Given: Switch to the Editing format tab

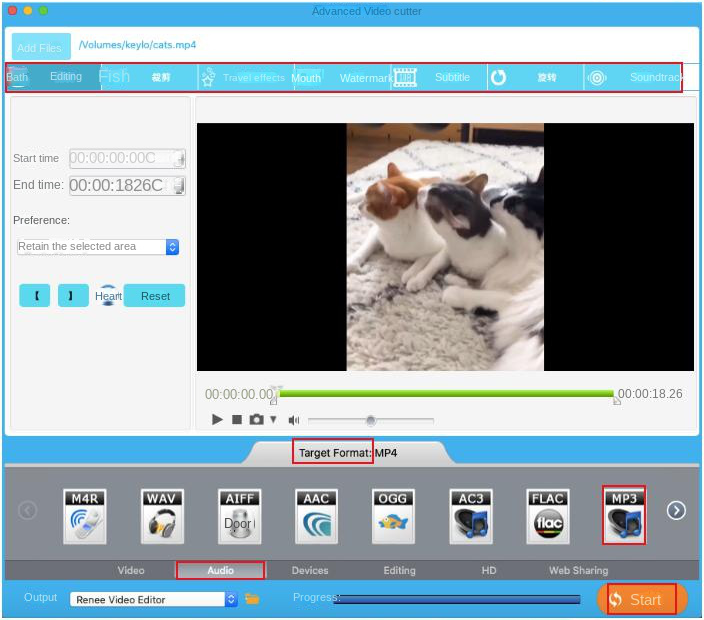Looking at the screenshot, I should pos(399,571).
